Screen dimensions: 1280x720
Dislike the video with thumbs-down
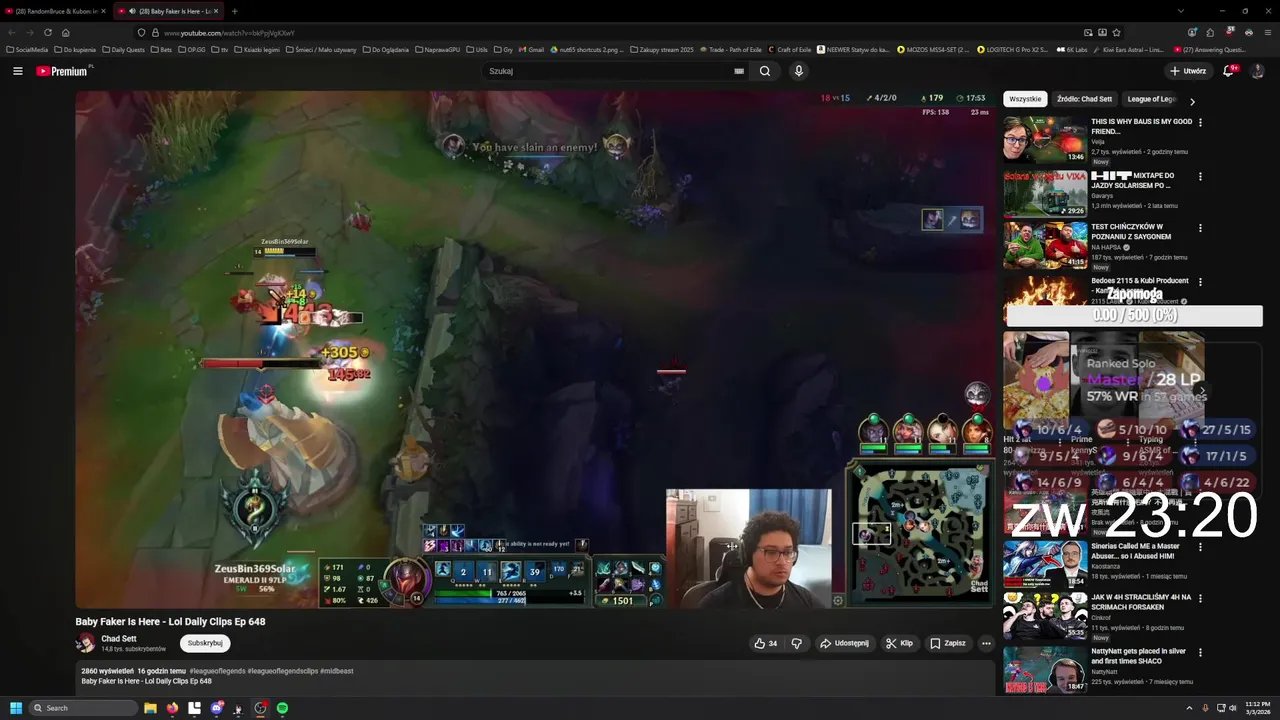[797, 643]
